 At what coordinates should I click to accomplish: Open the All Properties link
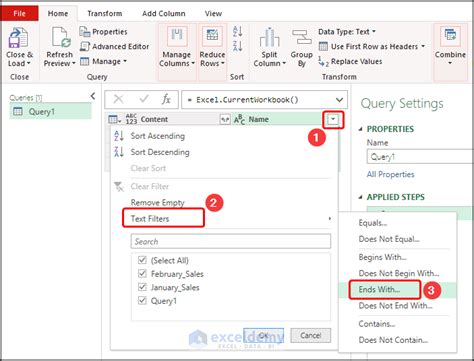pos(390,174)
